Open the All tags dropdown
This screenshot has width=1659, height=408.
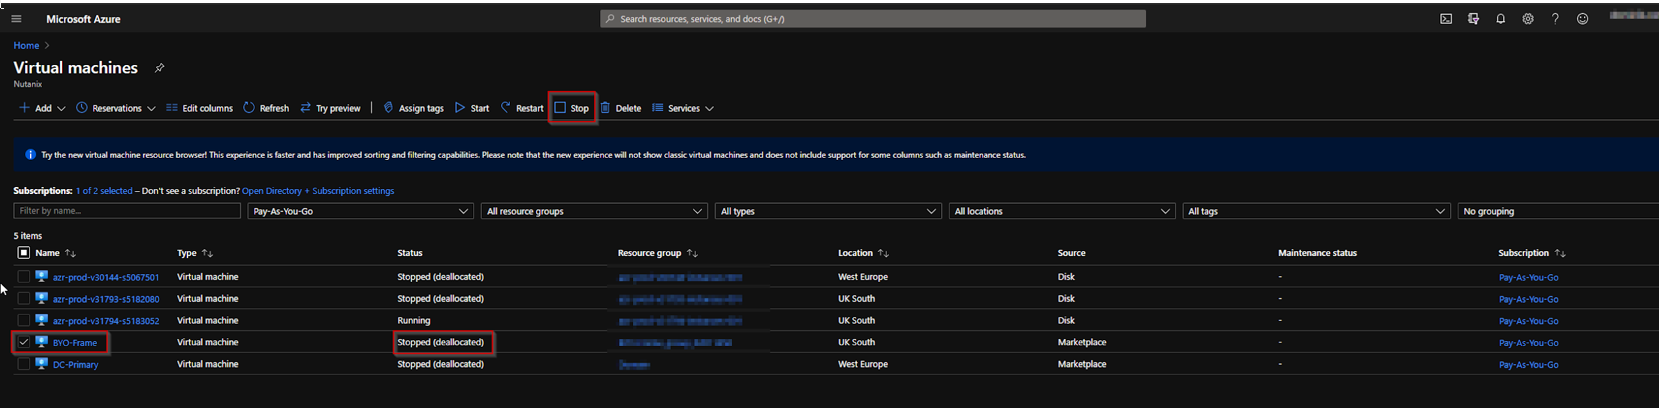[x=1316, y=211]
